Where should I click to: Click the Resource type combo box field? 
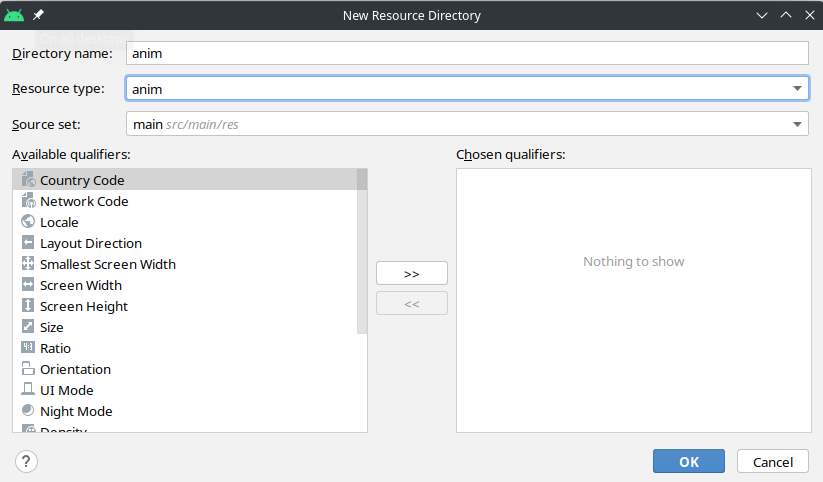point(467,88)
